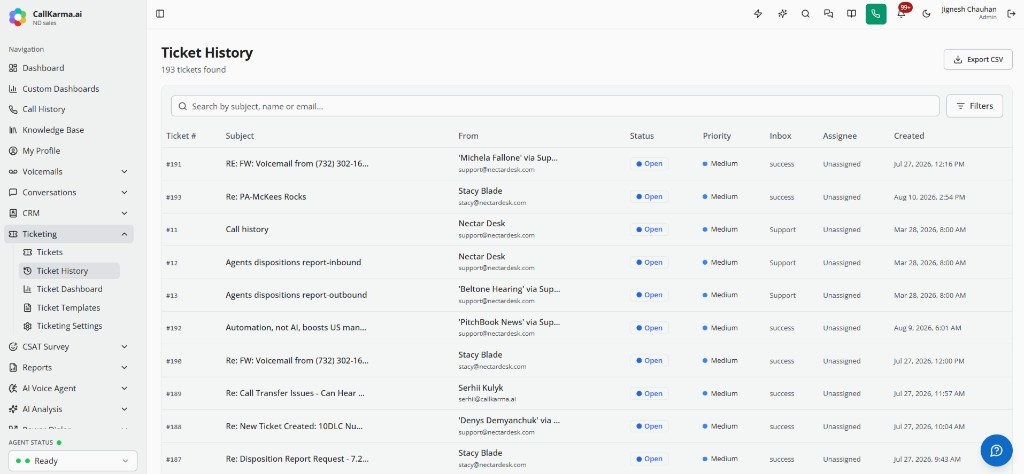The image size is (1024, 474).
Task: Open "Re: New Ticket Created: 10DLC" ticket
Action: 294,426
